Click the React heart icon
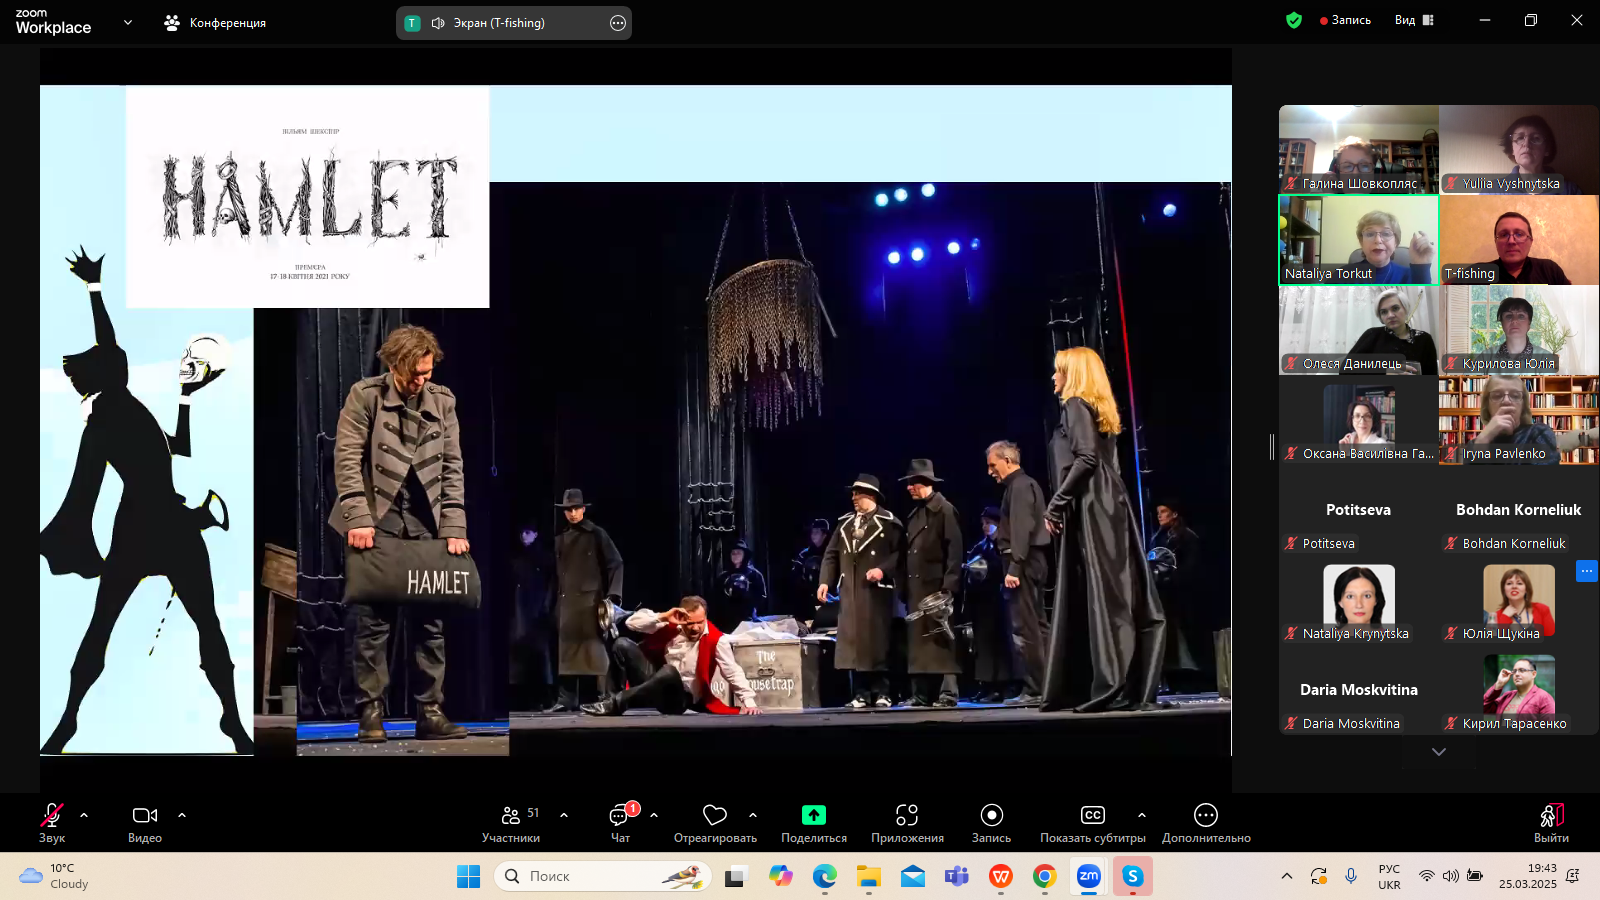The height and width of the screenshot is (900, 1600). pyautogui.click(x=714, y=816)
